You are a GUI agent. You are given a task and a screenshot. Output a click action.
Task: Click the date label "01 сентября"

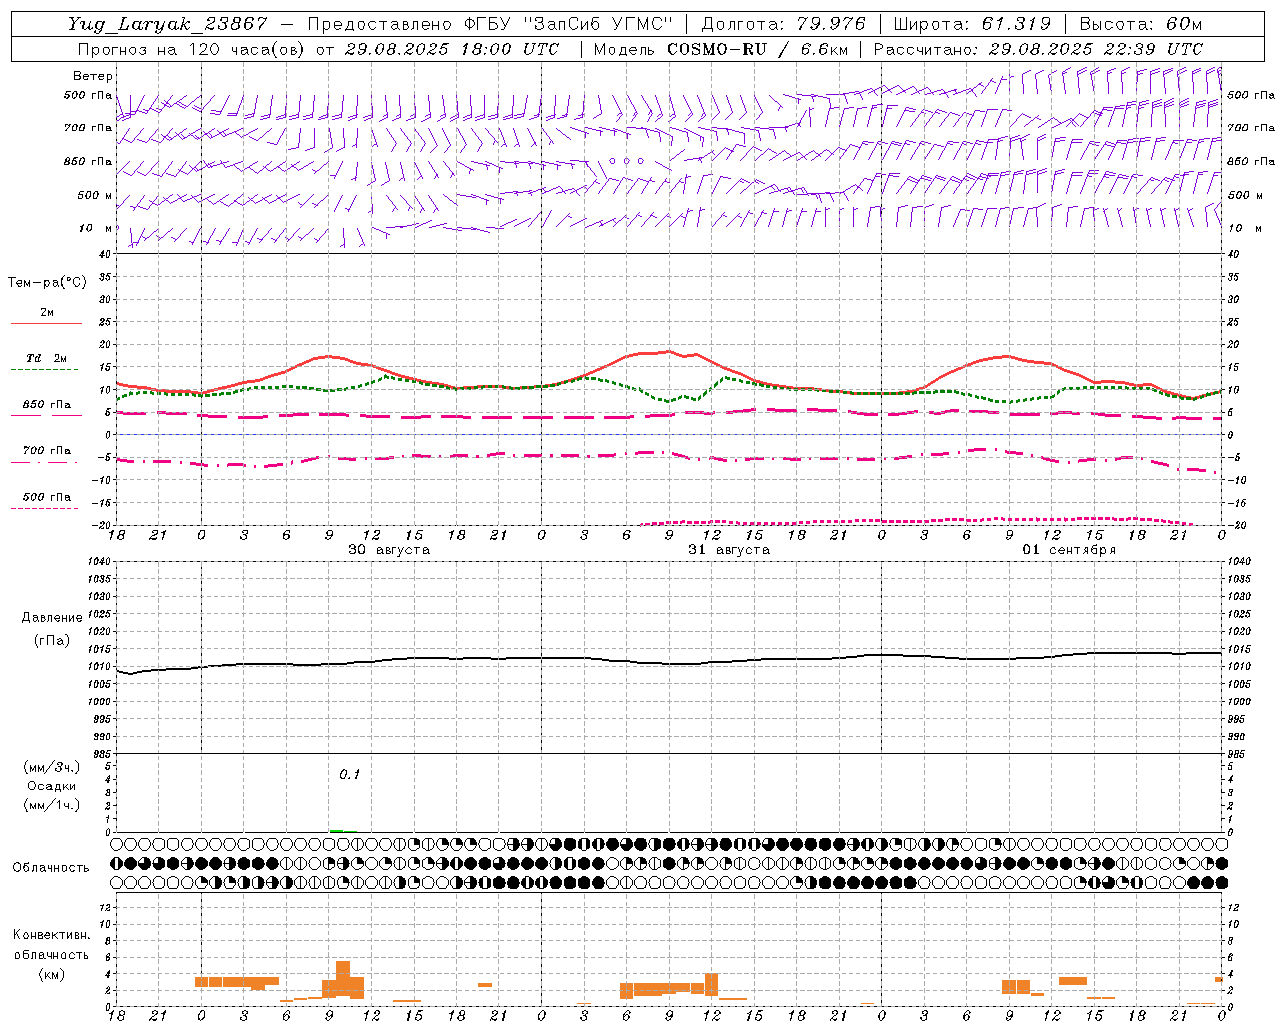point(1069,550)
